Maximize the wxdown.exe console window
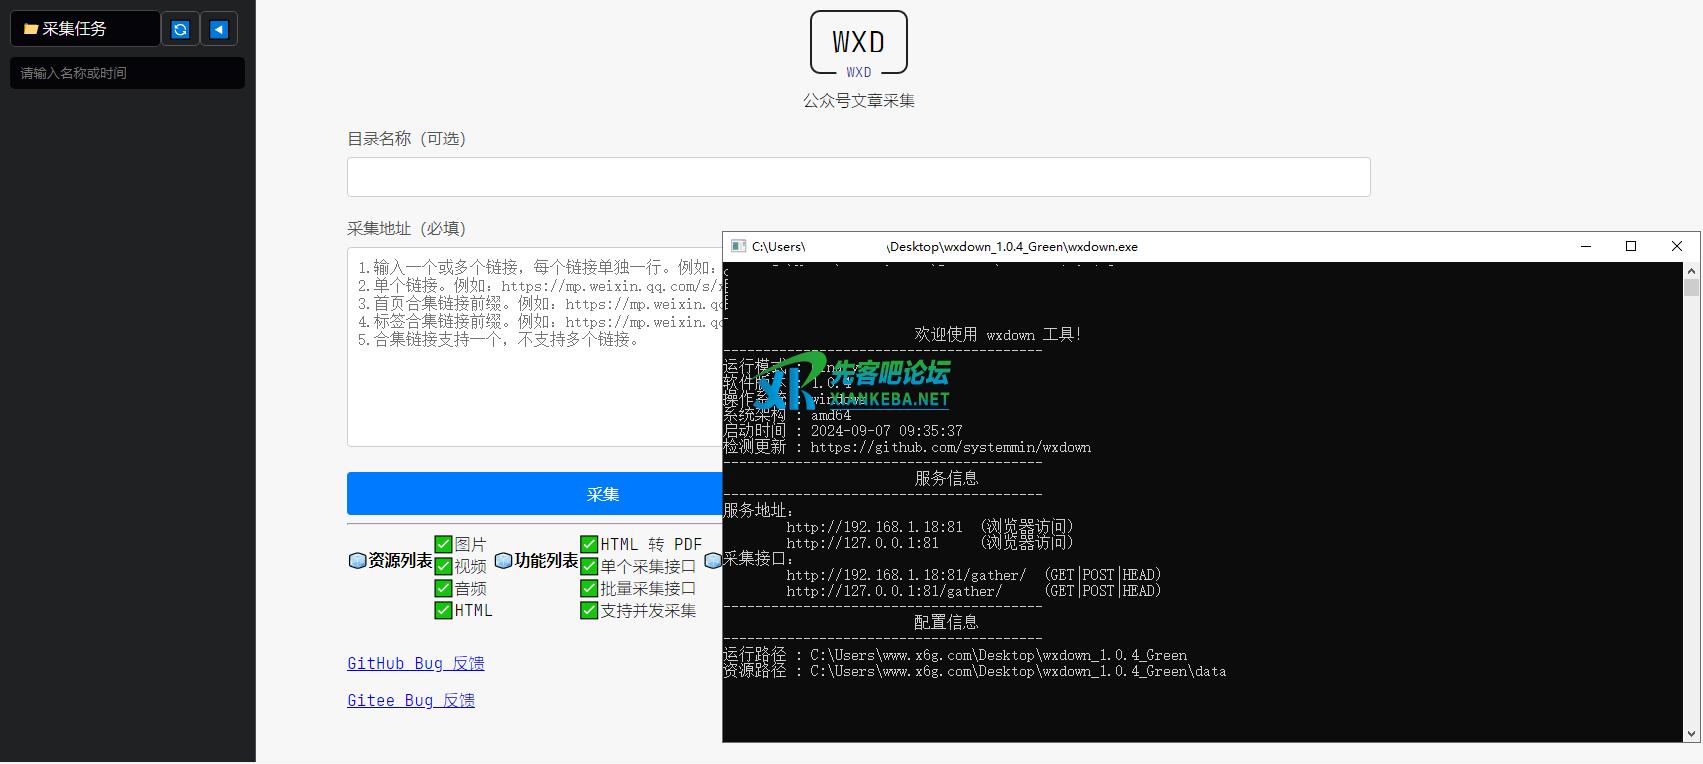The width and height of the screenshot is (1703, 764). tap(1631, 246)
